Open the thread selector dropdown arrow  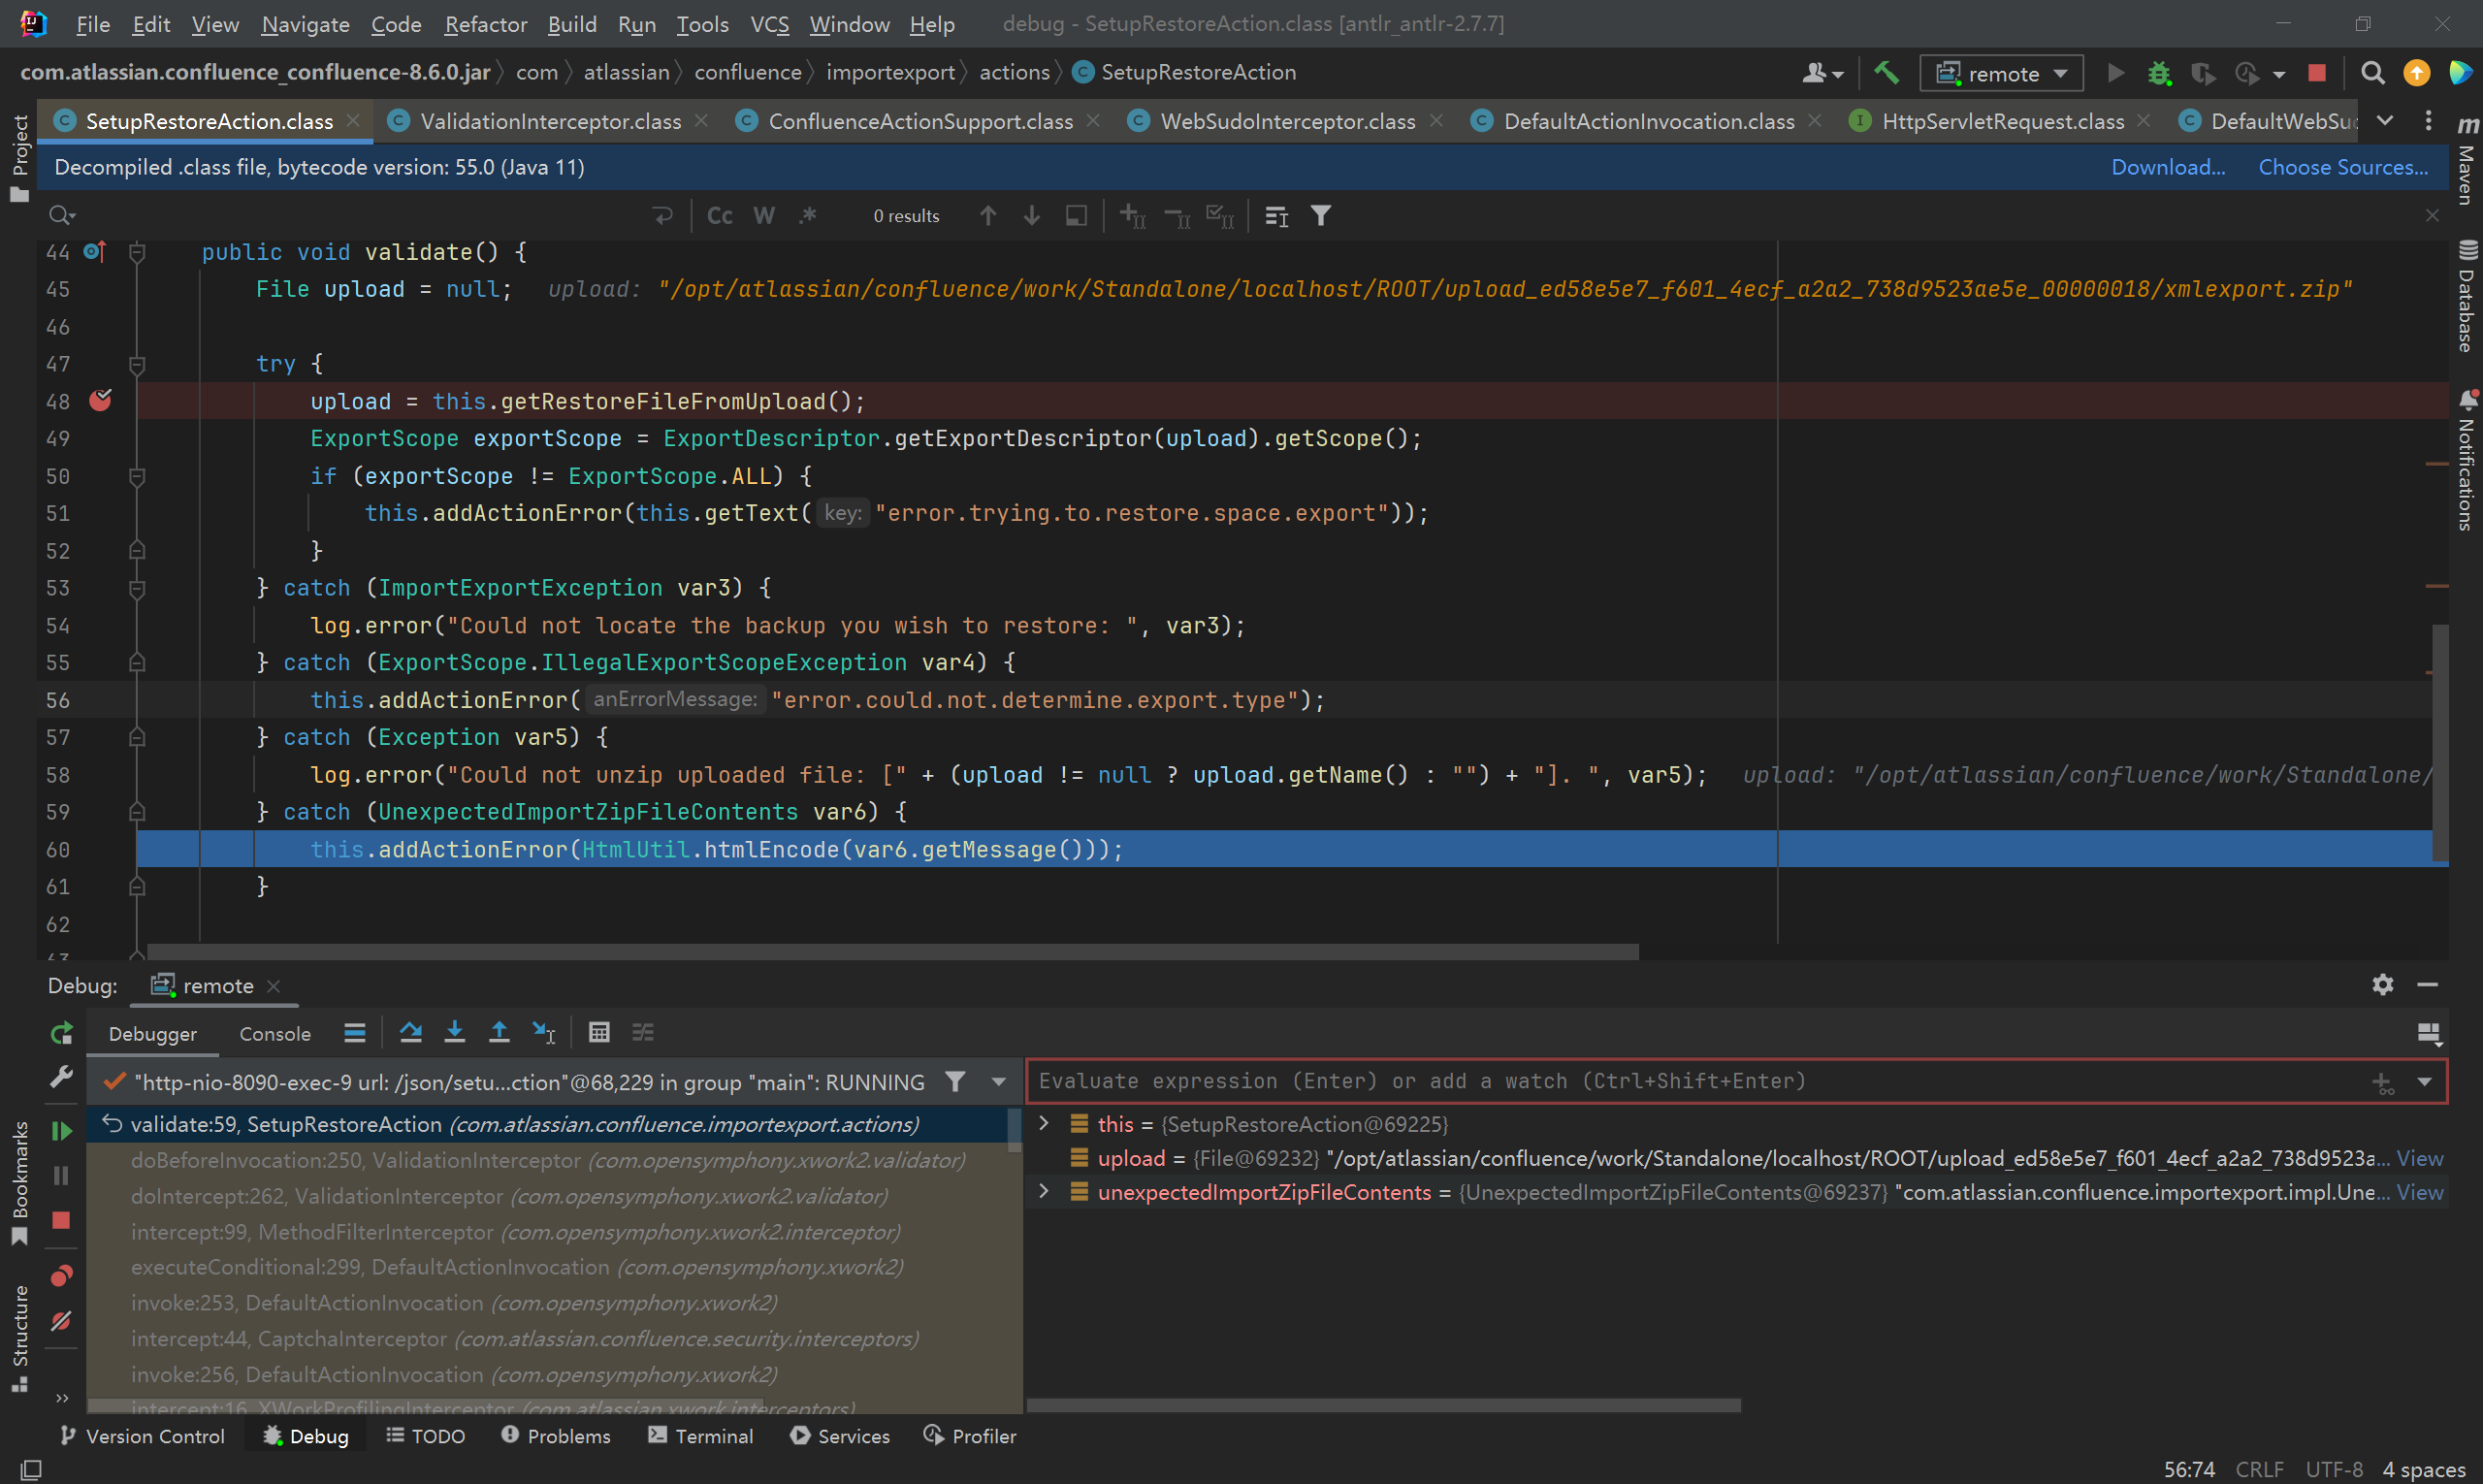[998, 1082]
